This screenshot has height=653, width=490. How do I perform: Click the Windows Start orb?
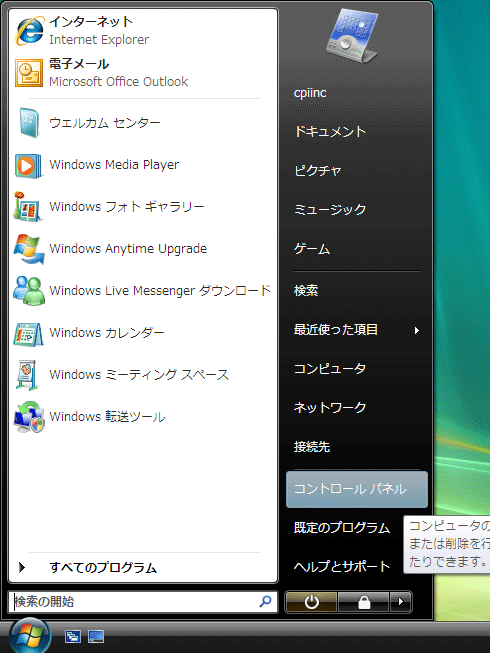coord(29,636)
